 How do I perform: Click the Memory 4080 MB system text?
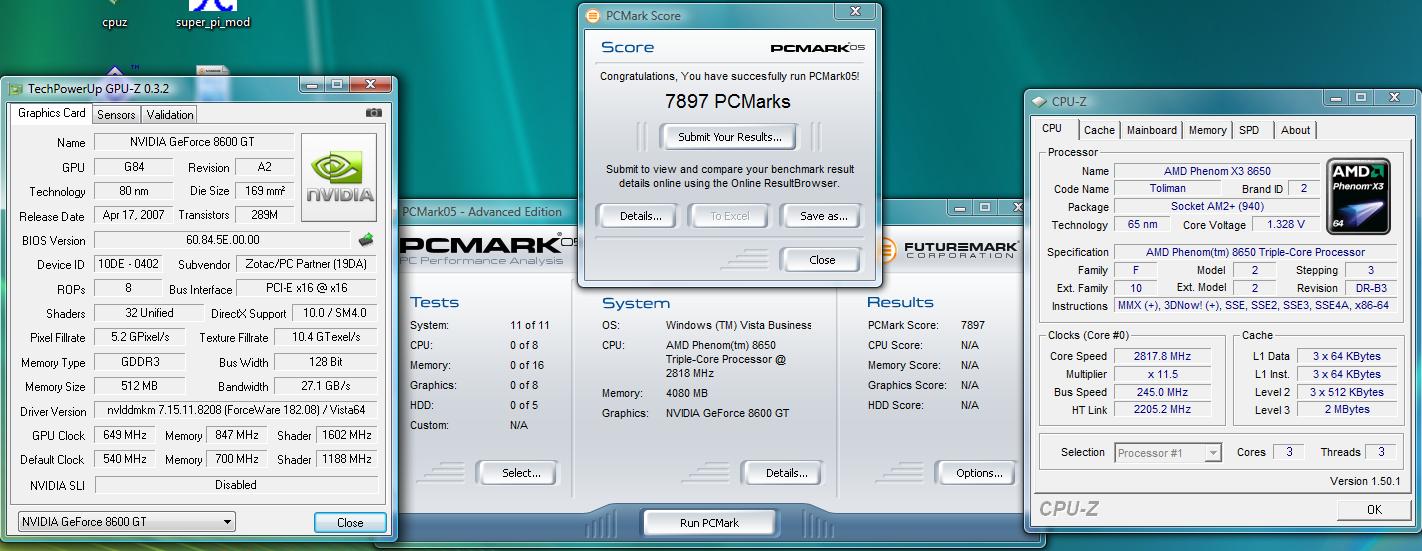pos(687,393)
